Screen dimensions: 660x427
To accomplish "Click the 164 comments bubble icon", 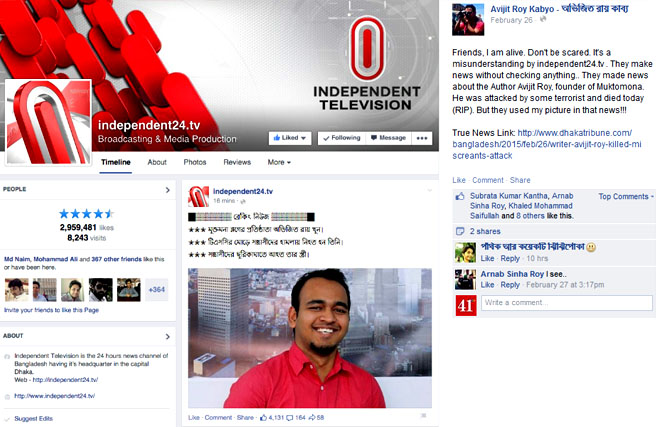I will (x=290, y=418).
